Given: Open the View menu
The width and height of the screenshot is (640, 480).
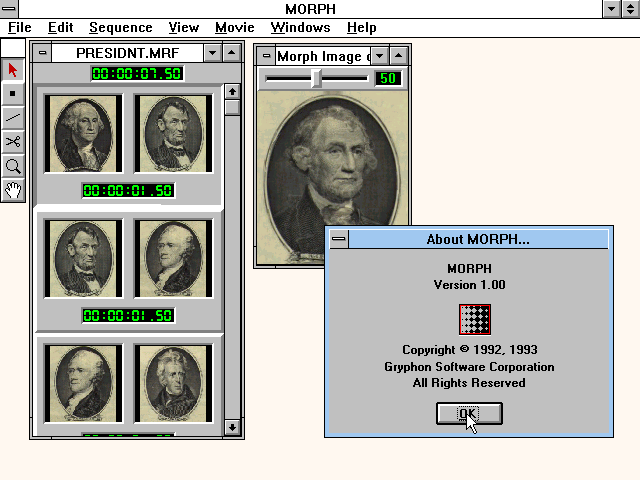Looking at the screenshot, I should (x=184, y=27).
